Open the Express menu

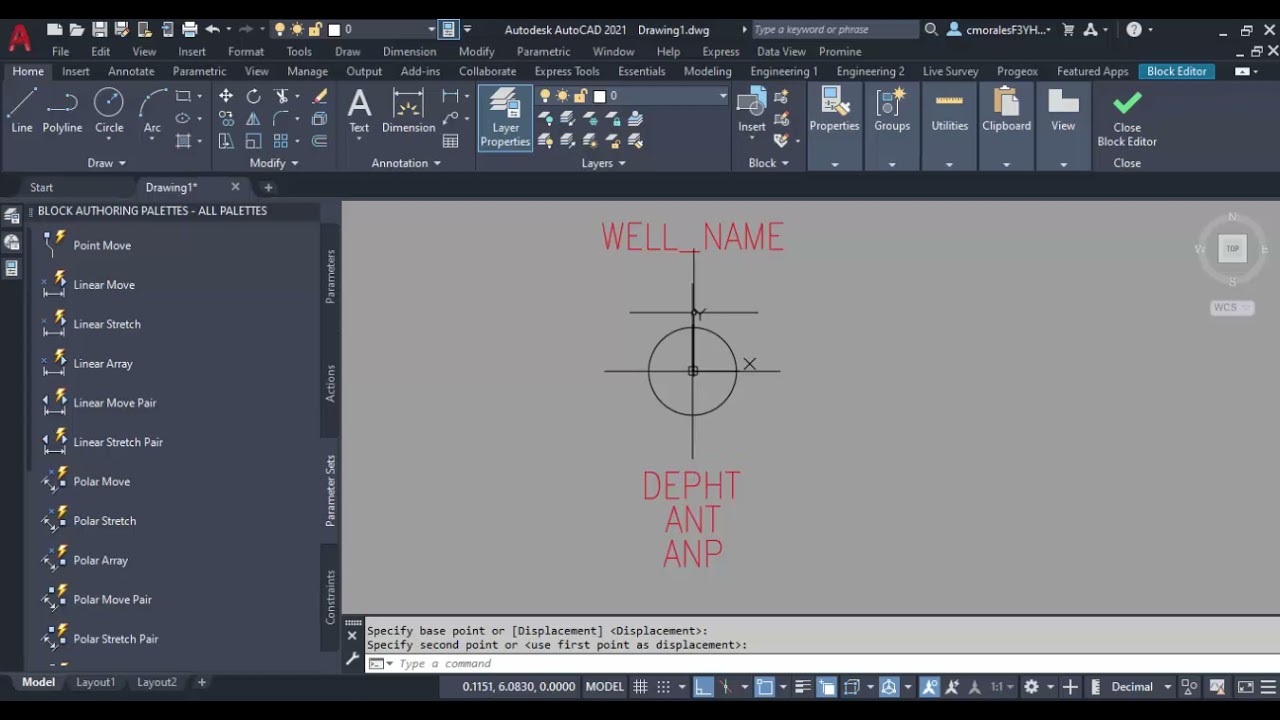point(721,51)
